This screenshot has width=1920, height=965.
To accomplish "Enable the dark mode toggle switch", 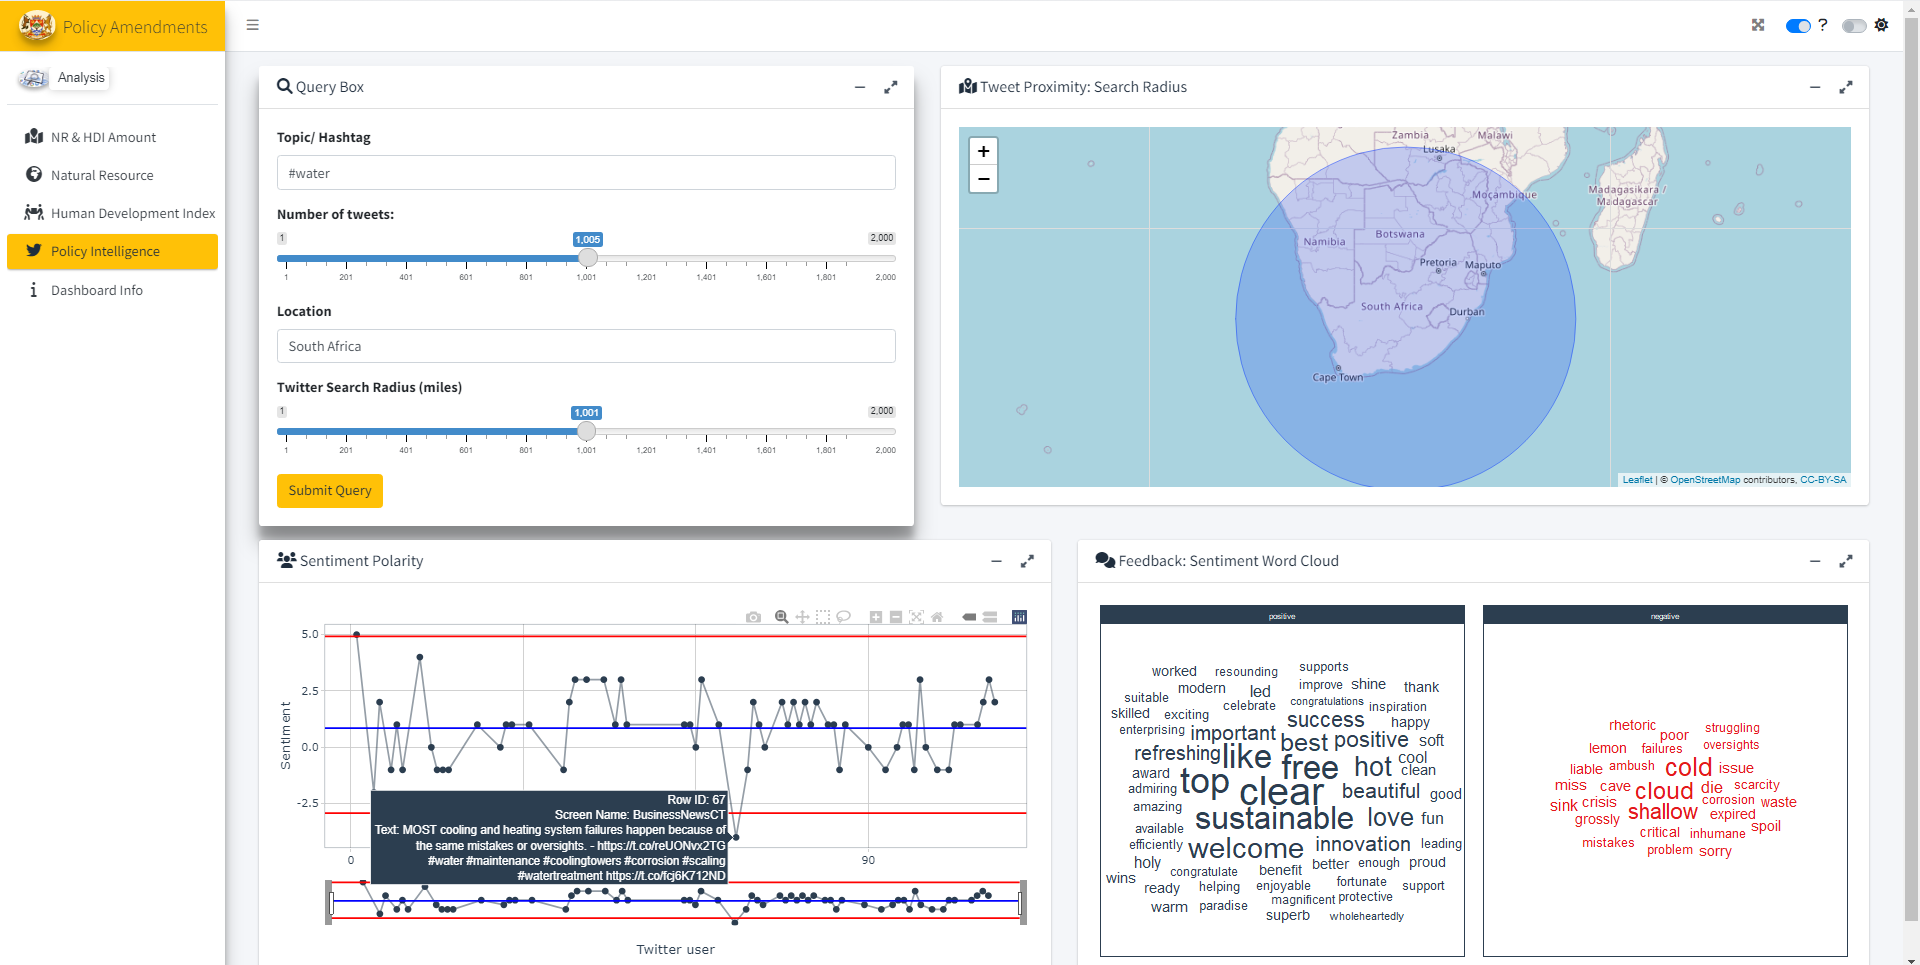I will (1853, 26).
